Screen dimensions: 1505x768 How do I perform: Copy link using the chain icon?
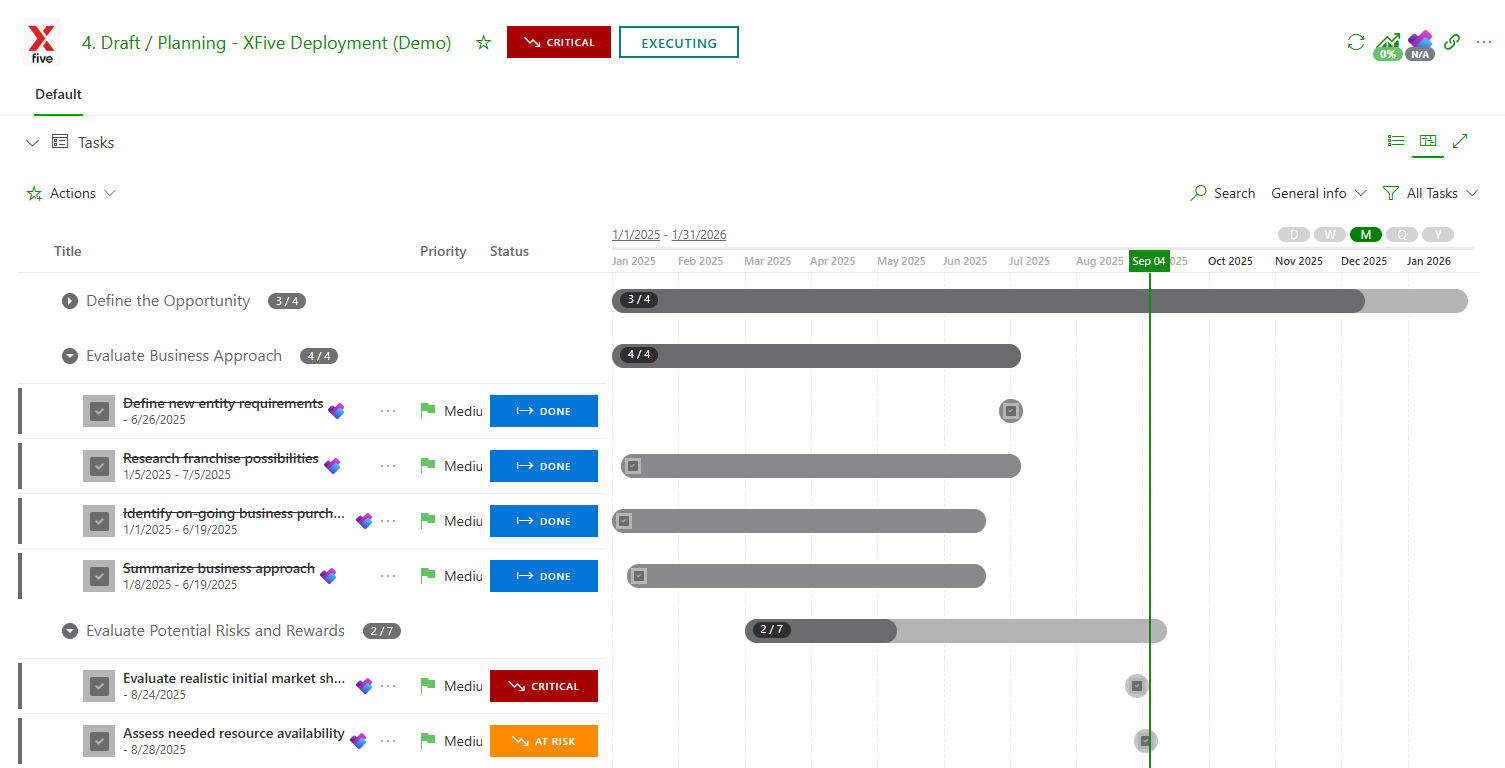click(1452, 42)
